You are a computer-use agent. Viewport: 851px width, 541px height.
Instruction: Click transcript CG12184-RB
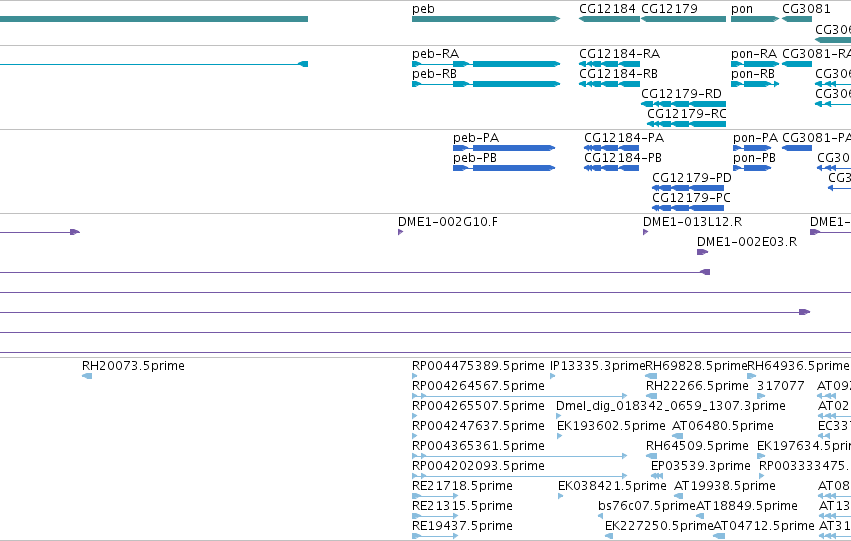click(x=609, y=84)
